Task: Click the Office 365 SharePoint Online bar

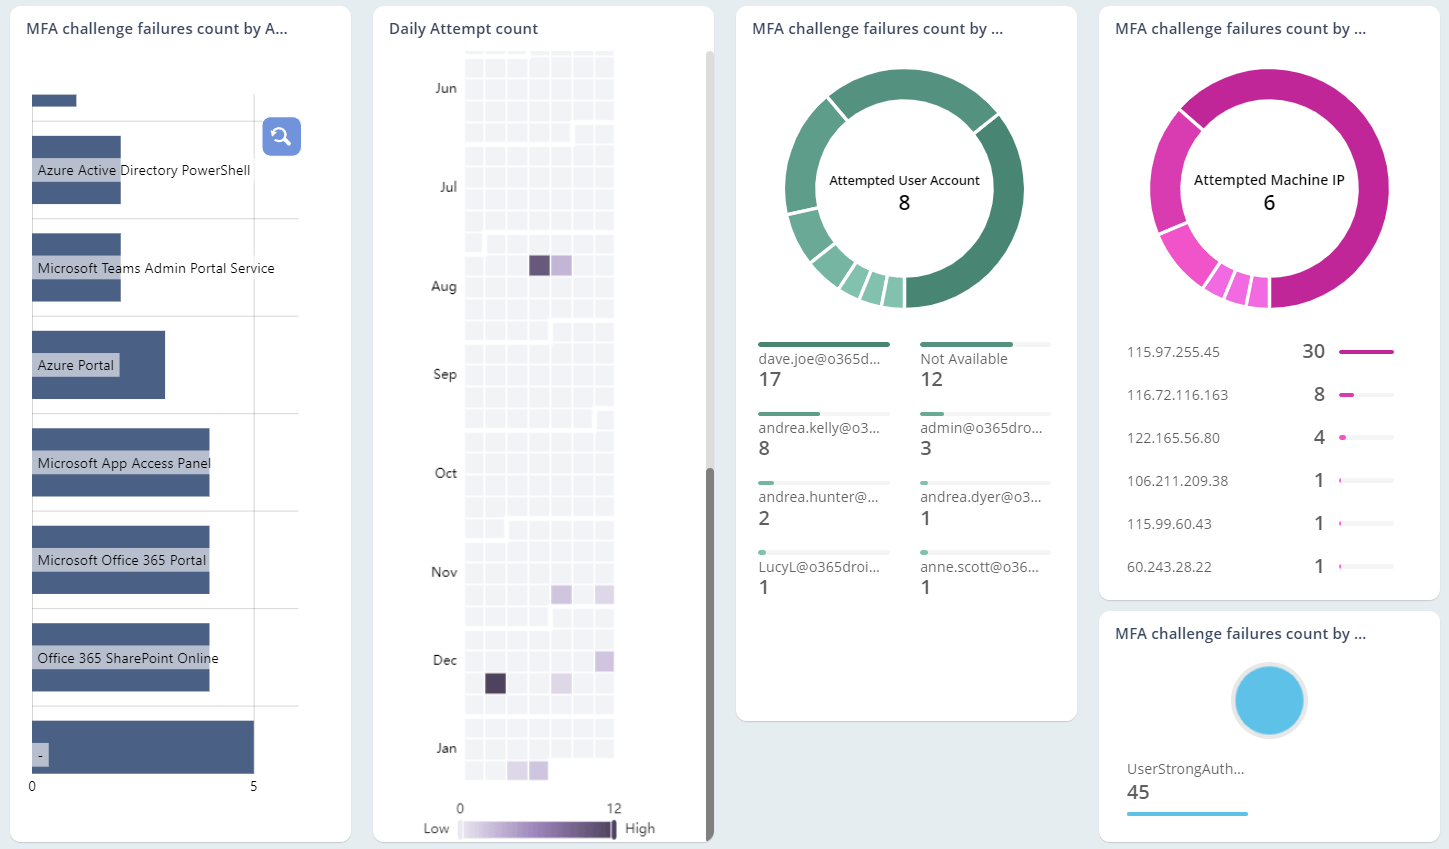Action: tap(120, 658)
